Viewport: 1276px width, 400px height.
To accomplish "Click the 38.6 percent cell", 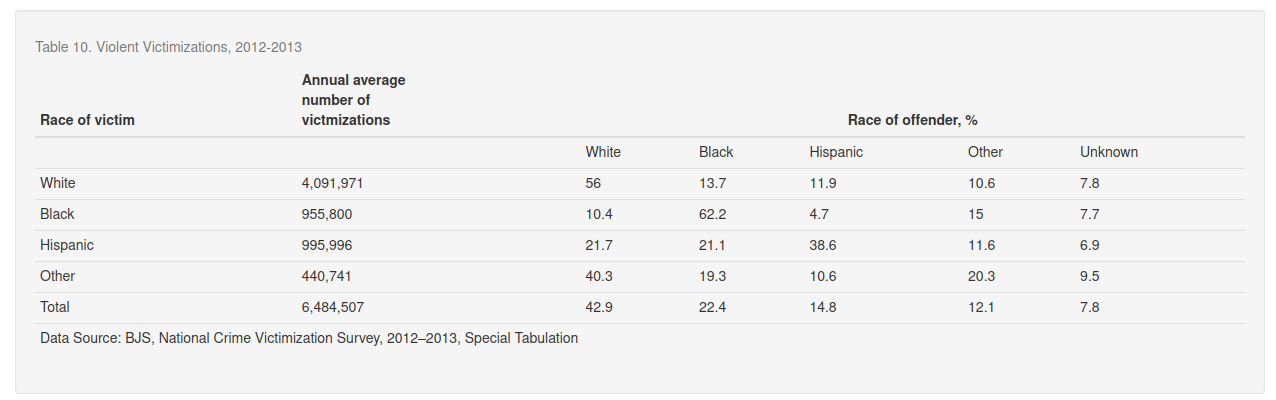I will (823, 245).
